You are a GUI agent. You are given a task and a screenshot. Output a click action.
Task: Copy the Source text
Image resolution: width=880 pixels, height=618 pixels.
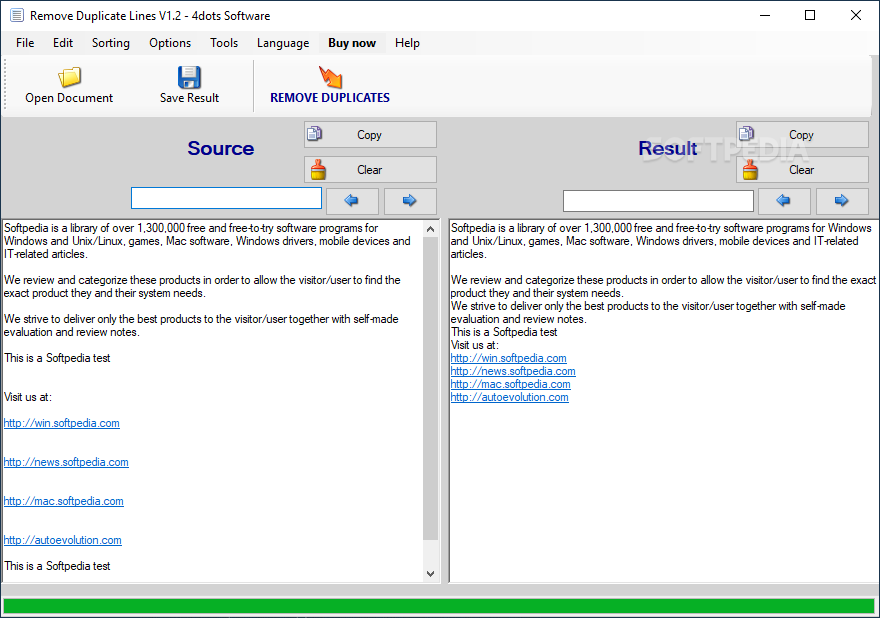370,135
